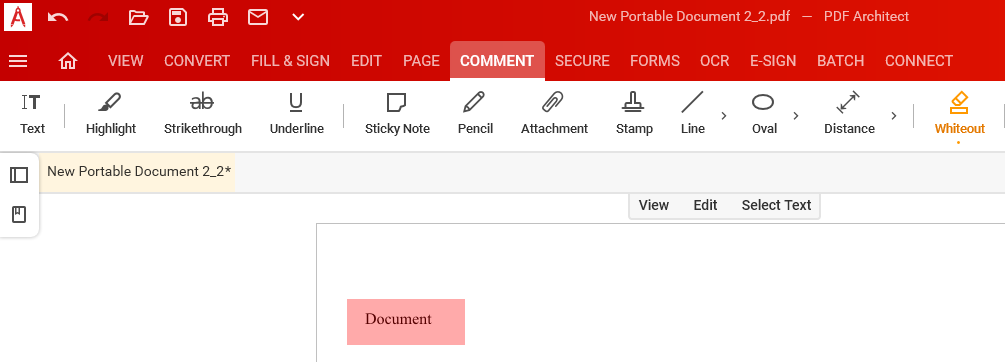
Task: Click the PDF Architect logo icon
Action: [x=18, y=17]
